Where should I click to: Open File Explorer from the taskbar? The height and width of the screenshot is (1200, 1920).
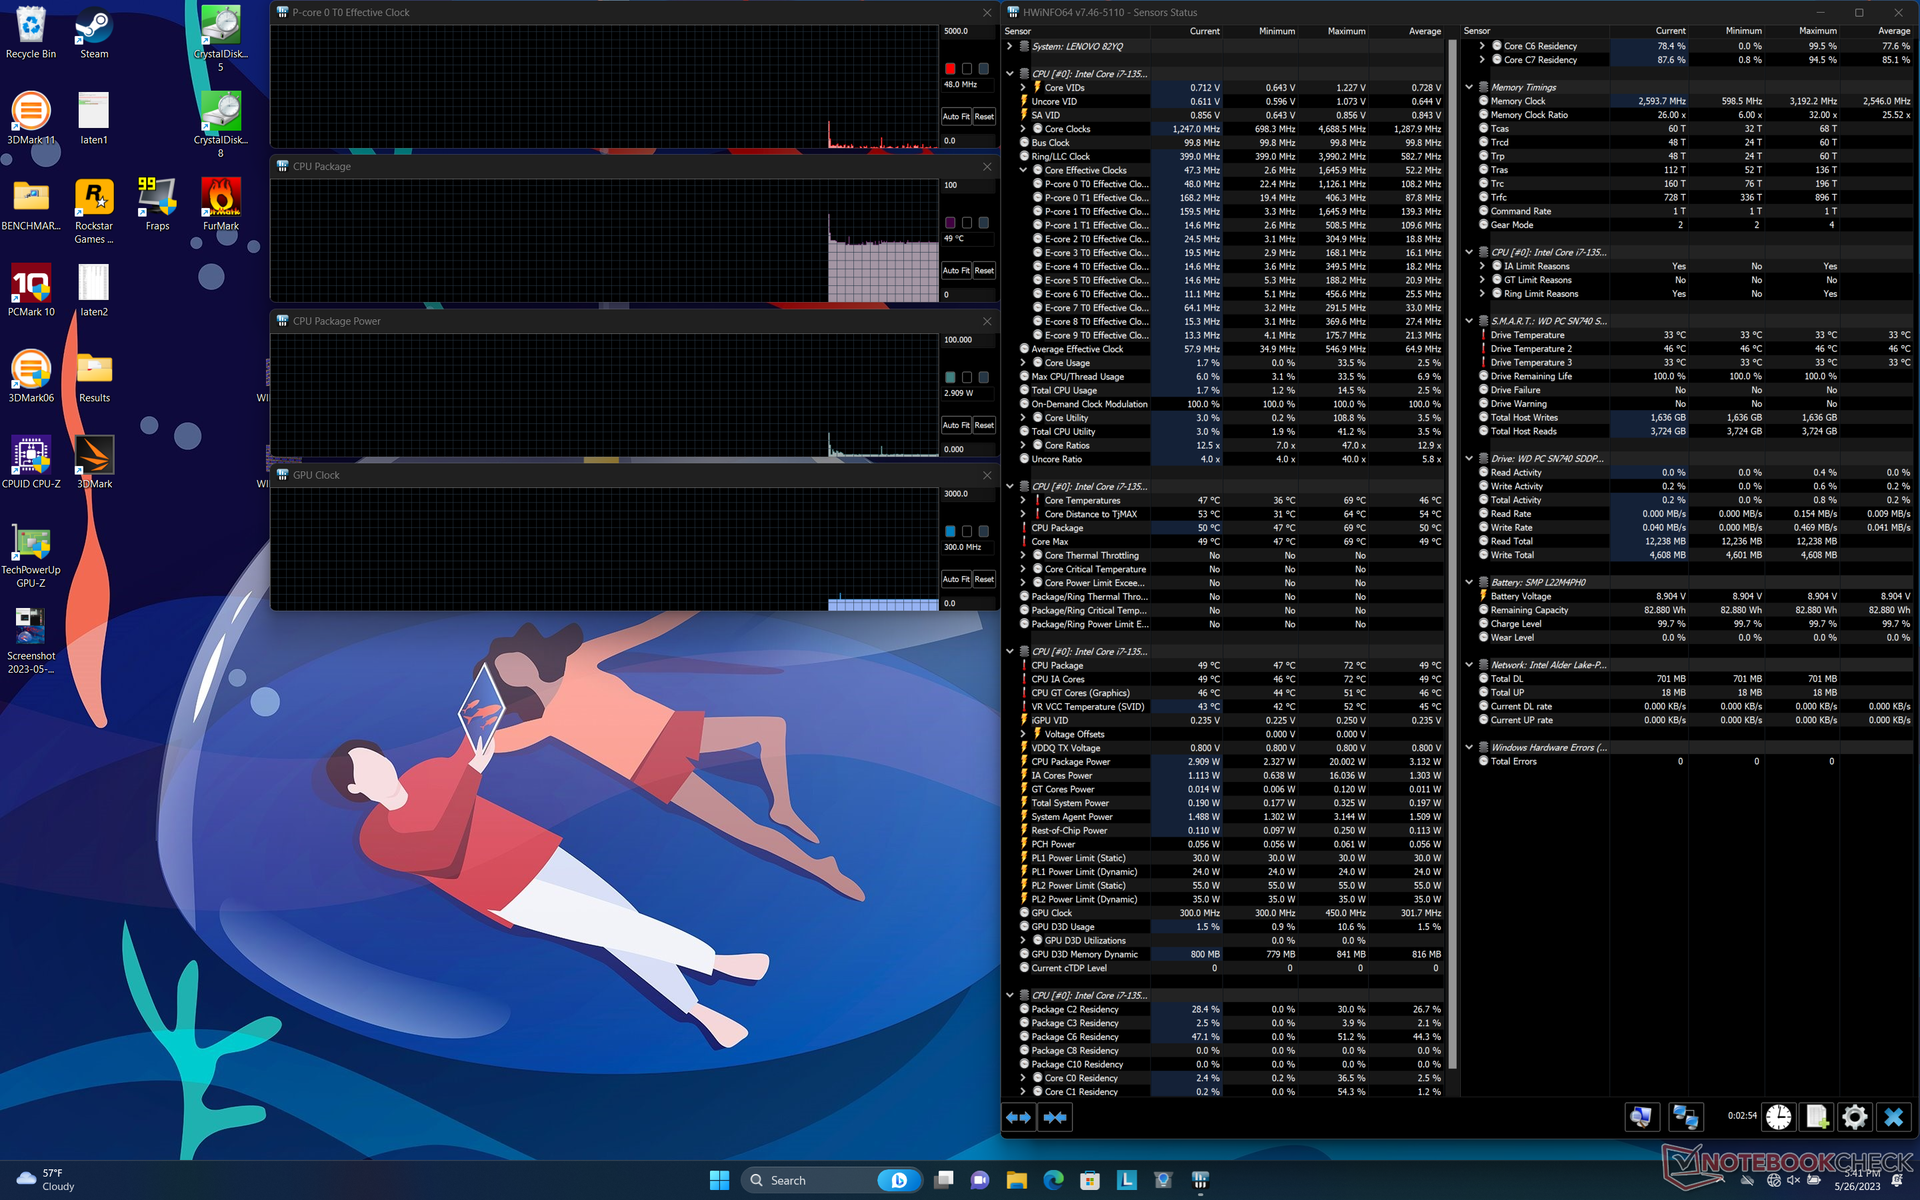(1017, 1180)
